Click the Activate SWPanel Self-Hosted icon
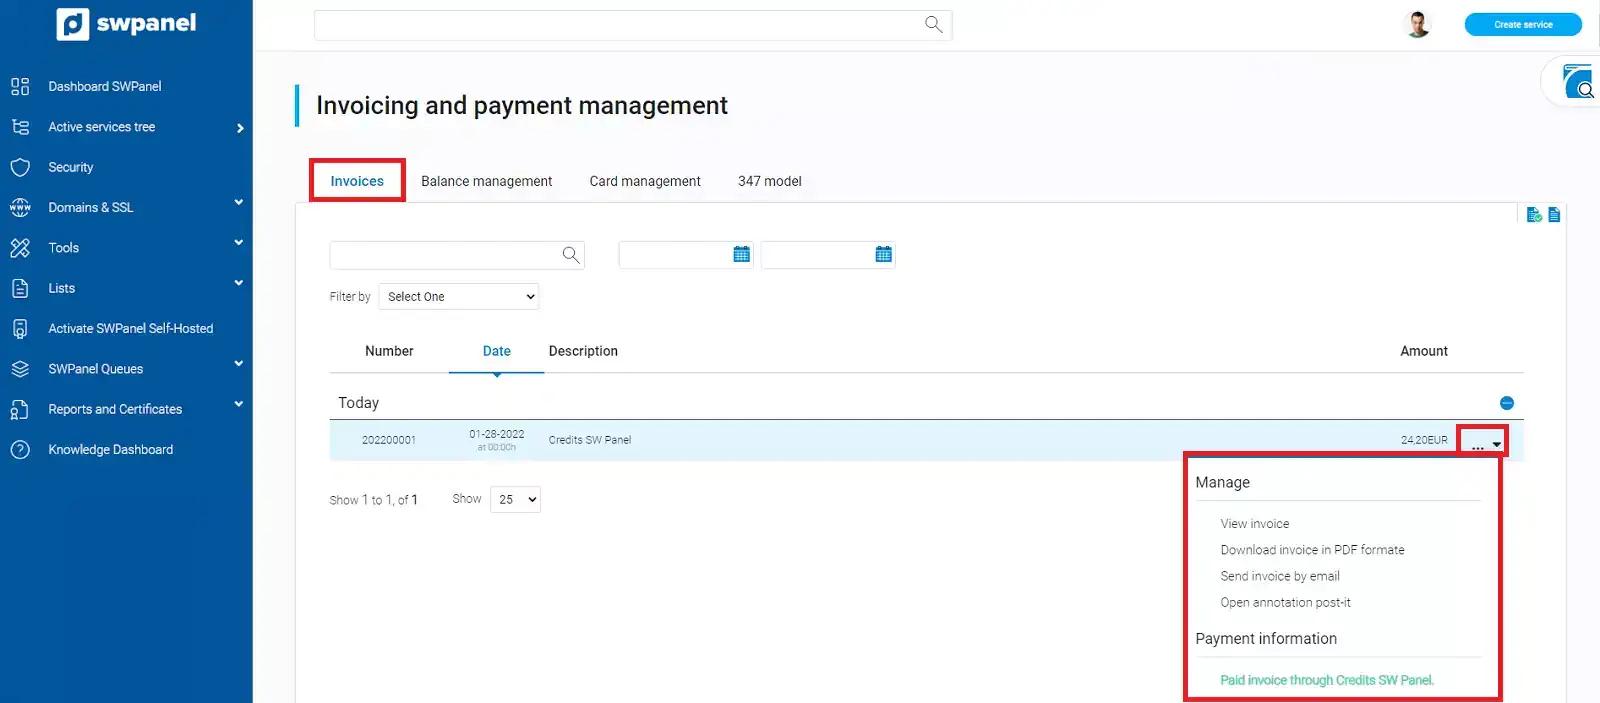This screenshot has height=703, width=1600. pos(20,328)
